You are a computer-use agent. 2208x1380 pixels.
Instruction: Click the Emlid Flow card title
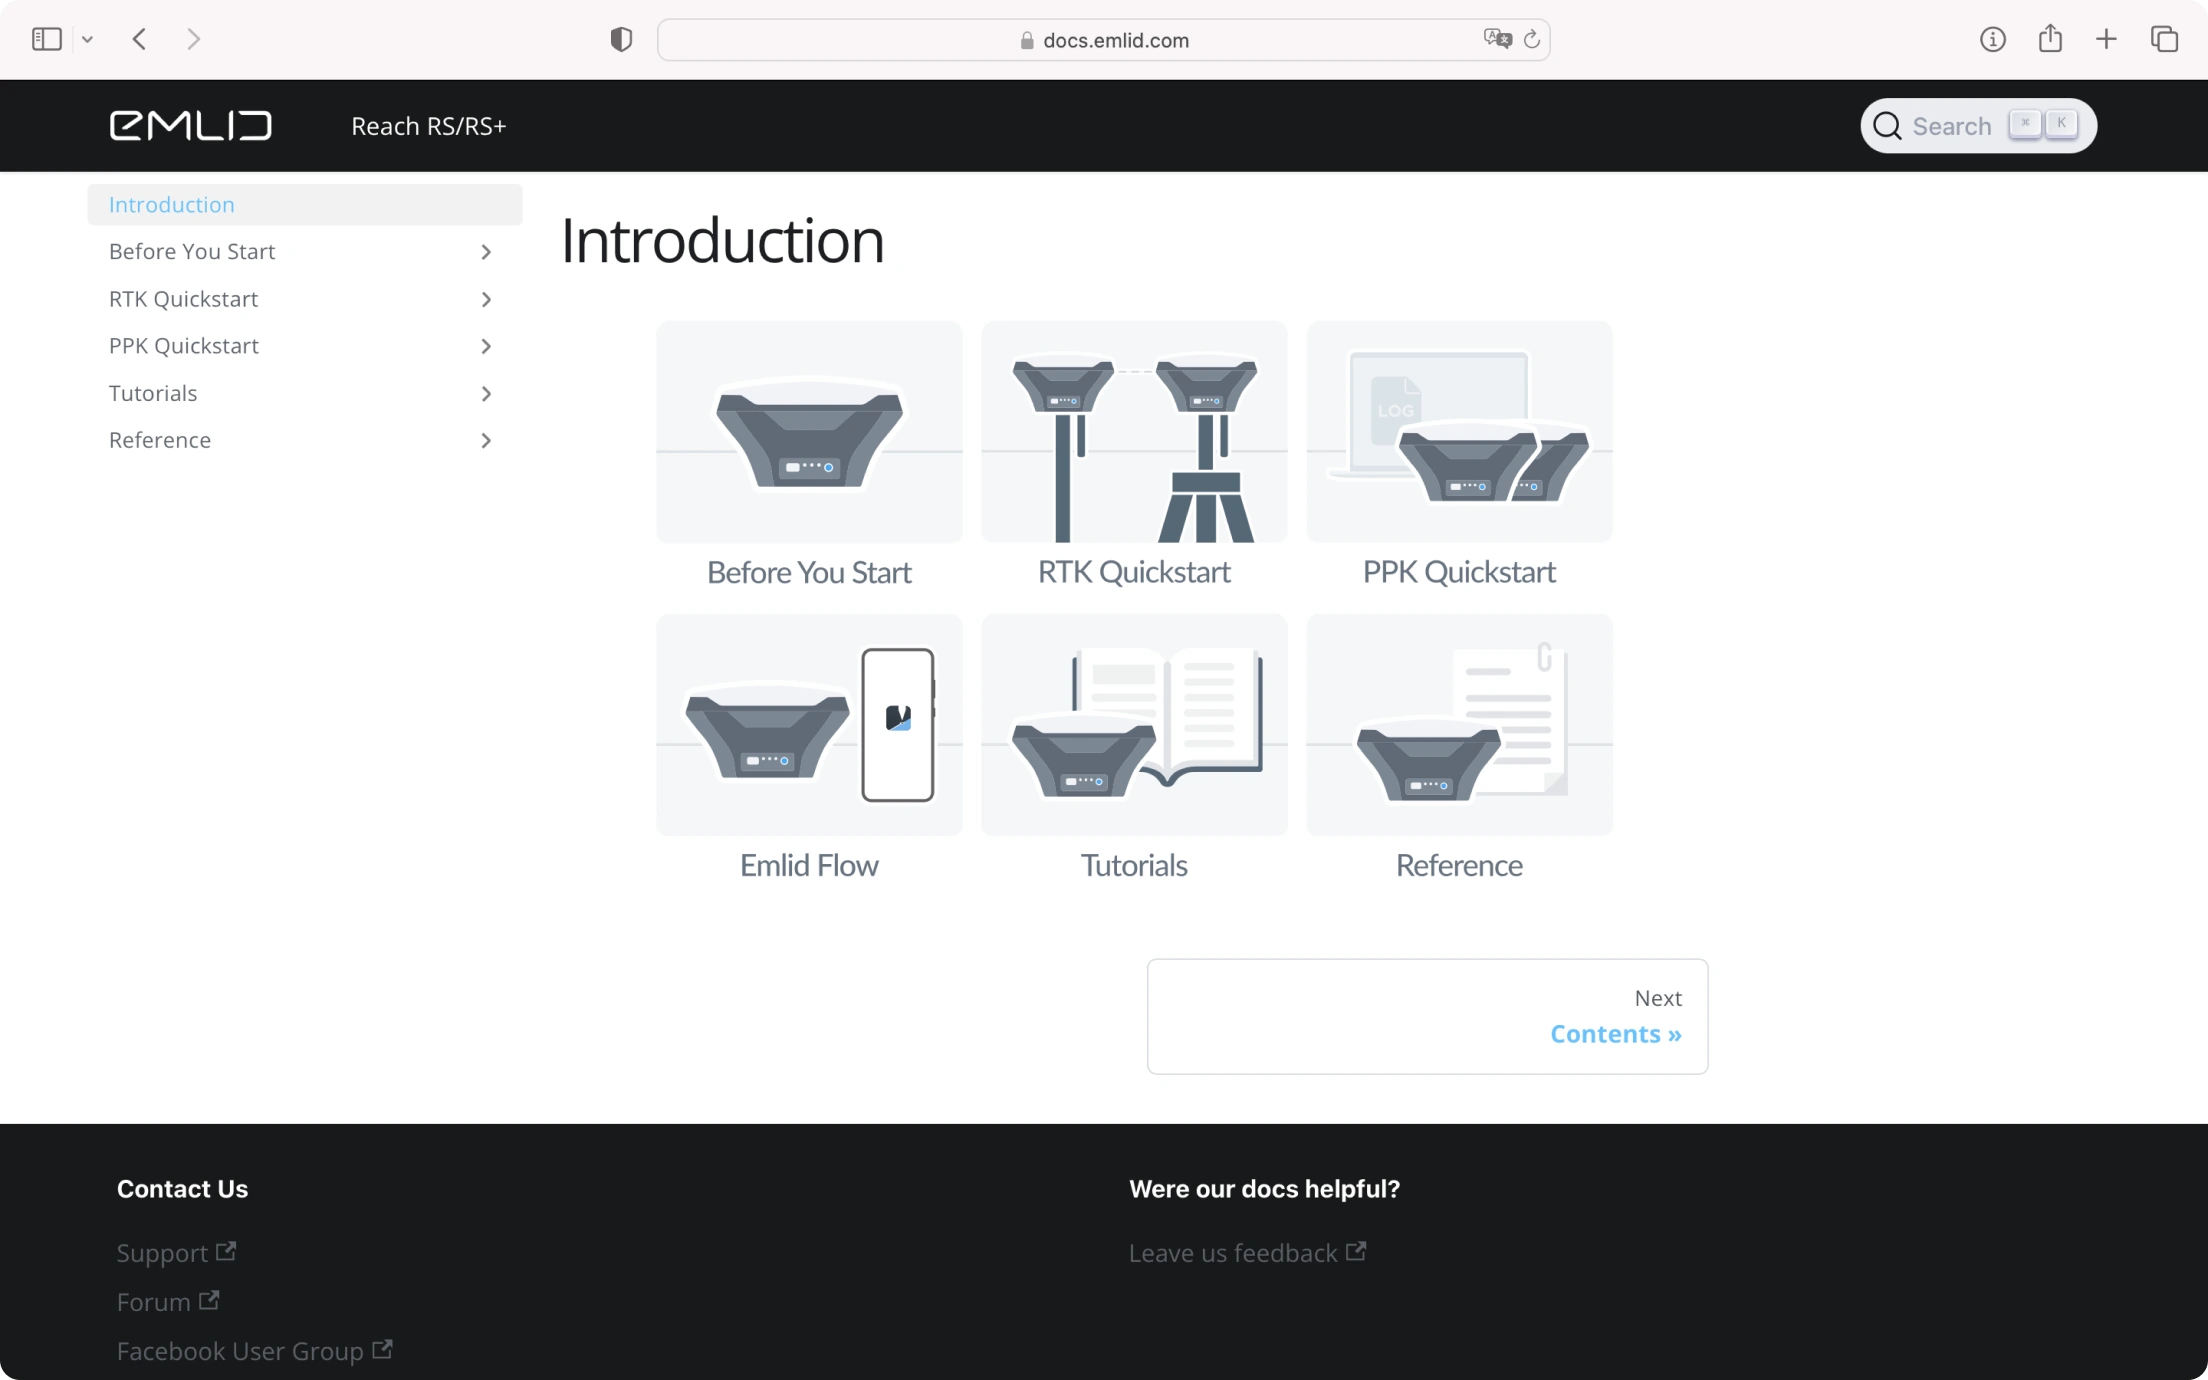click(x=809, y=865)
